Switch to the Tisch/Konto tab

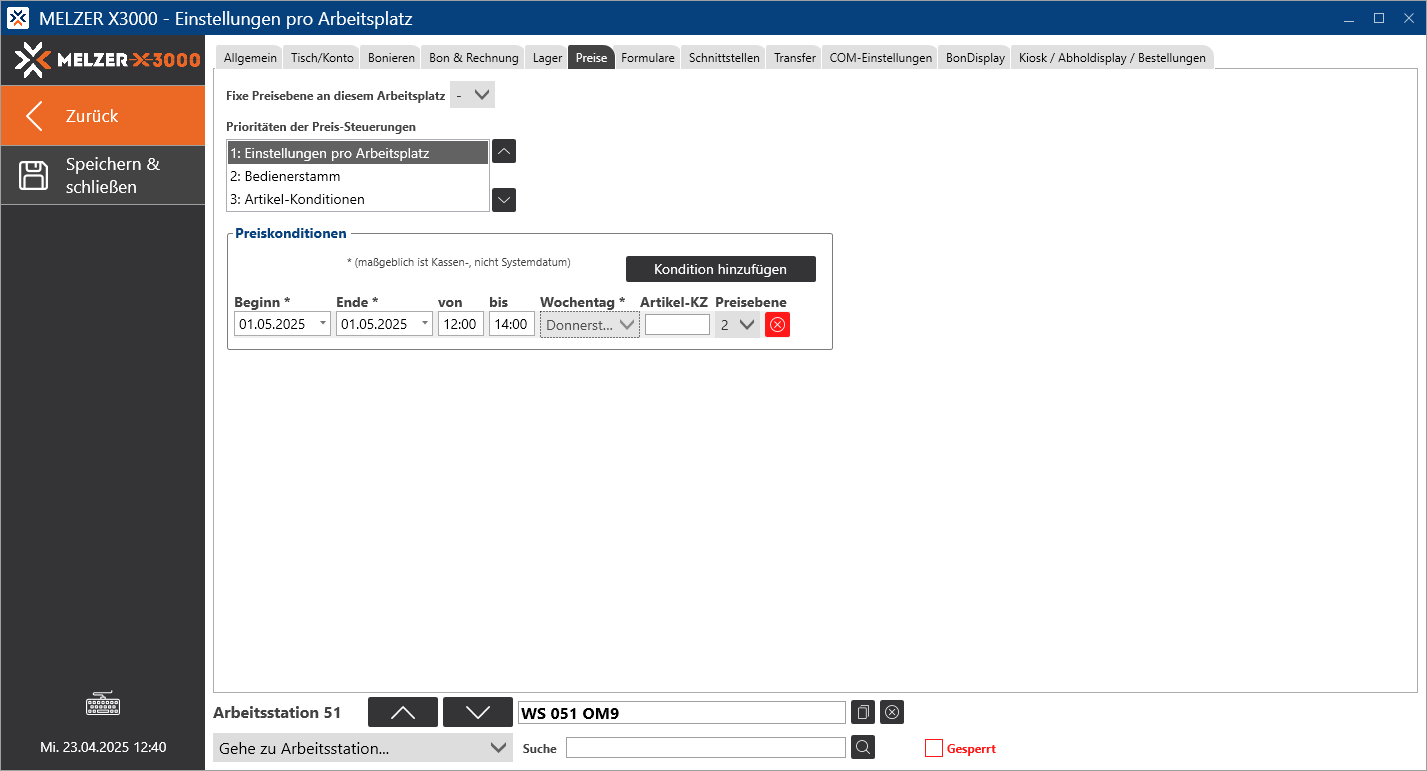(322, 58)
